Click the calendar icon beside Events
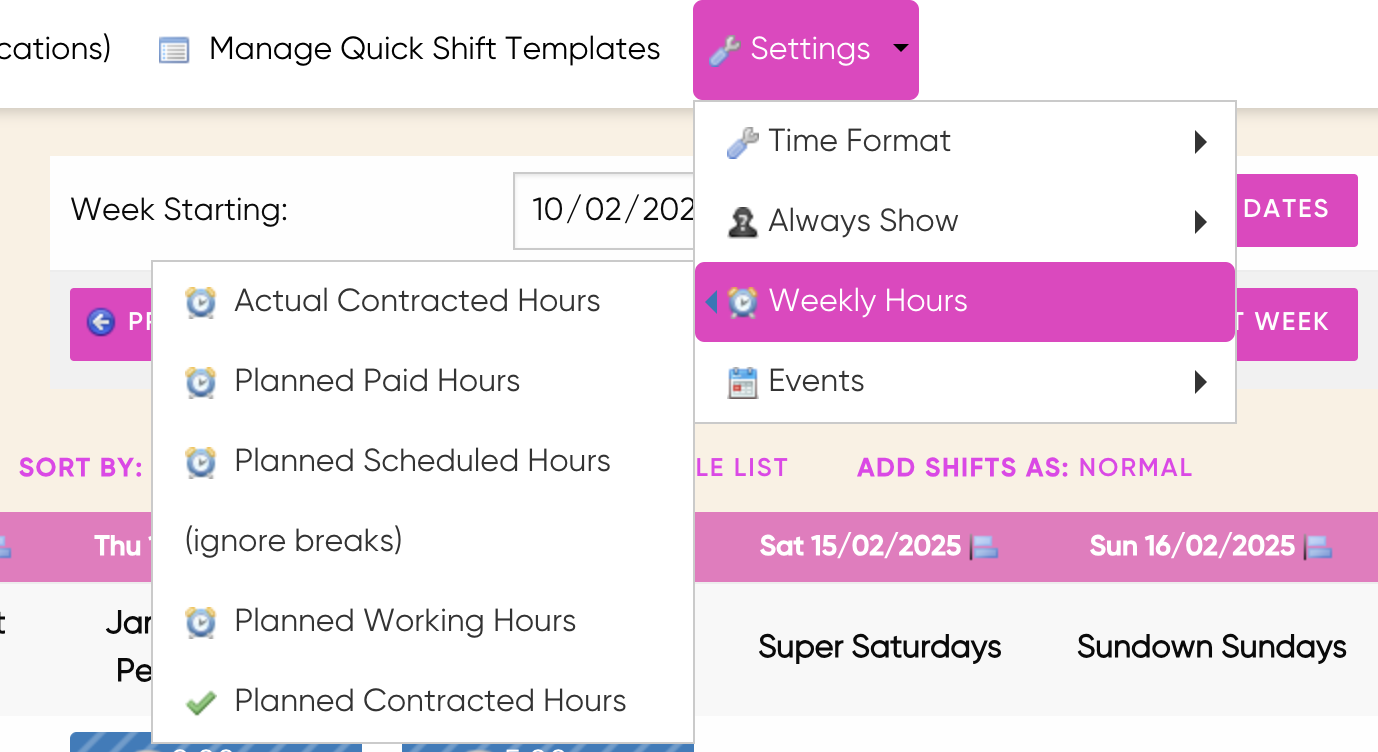 tap(742, 382)
